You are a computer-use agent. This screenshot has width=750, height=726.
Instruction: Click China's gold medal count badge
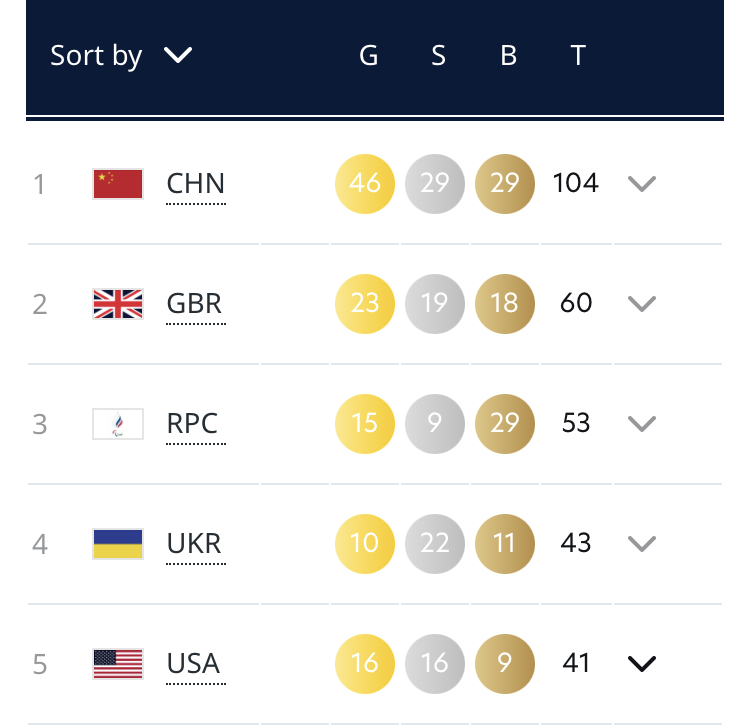[365, 184]
